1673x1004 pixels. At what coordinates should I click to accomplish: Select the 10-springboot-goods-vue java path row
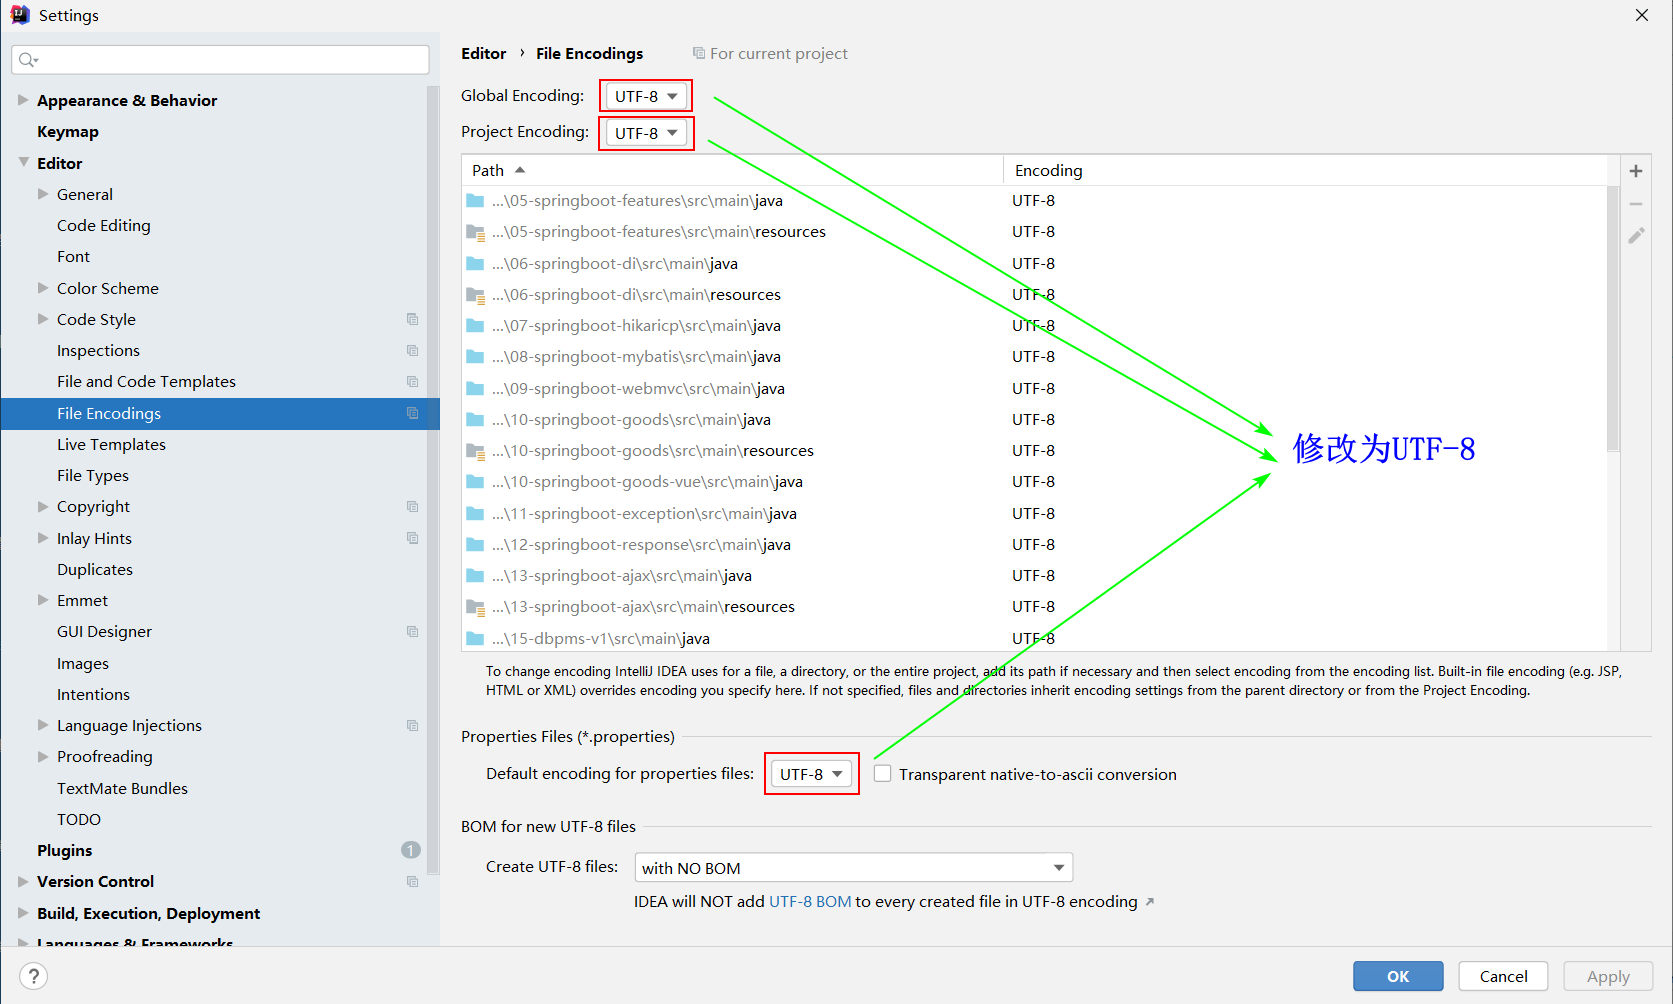[x=1034, y=482]
